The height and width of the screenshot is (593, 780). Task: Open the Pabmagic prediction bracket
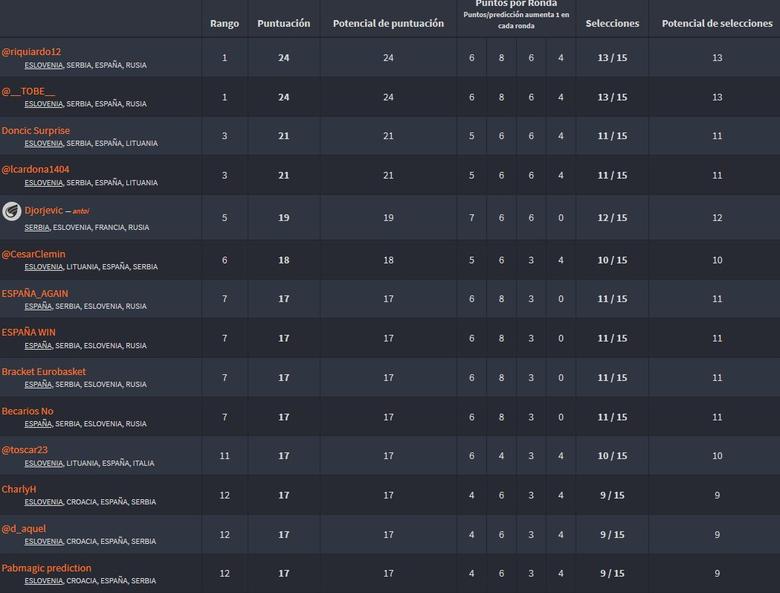[x=46, y=568]
